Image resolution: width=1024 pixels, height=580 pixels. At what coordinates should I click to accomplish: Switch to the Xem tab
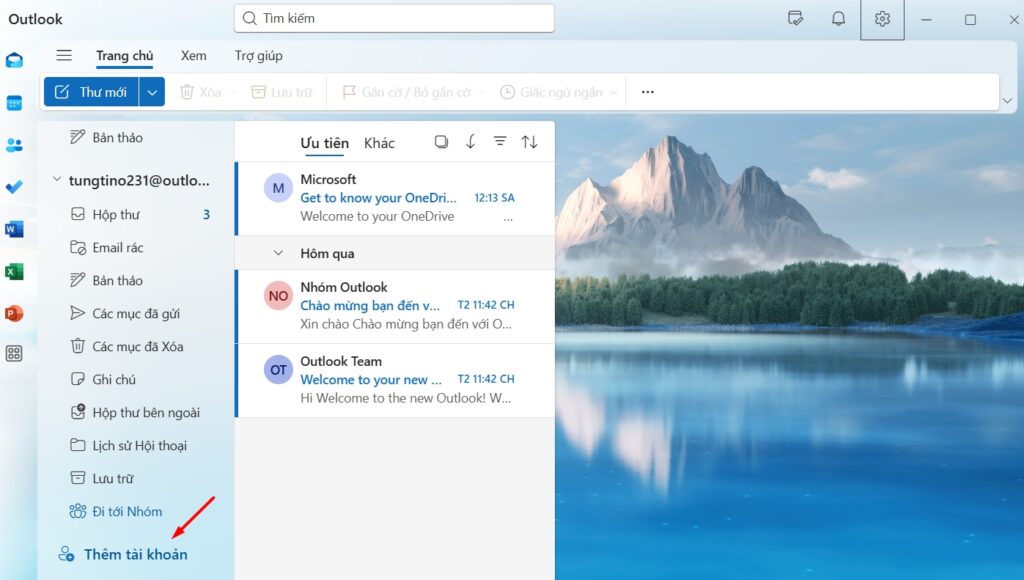click(x=193, y=56)
